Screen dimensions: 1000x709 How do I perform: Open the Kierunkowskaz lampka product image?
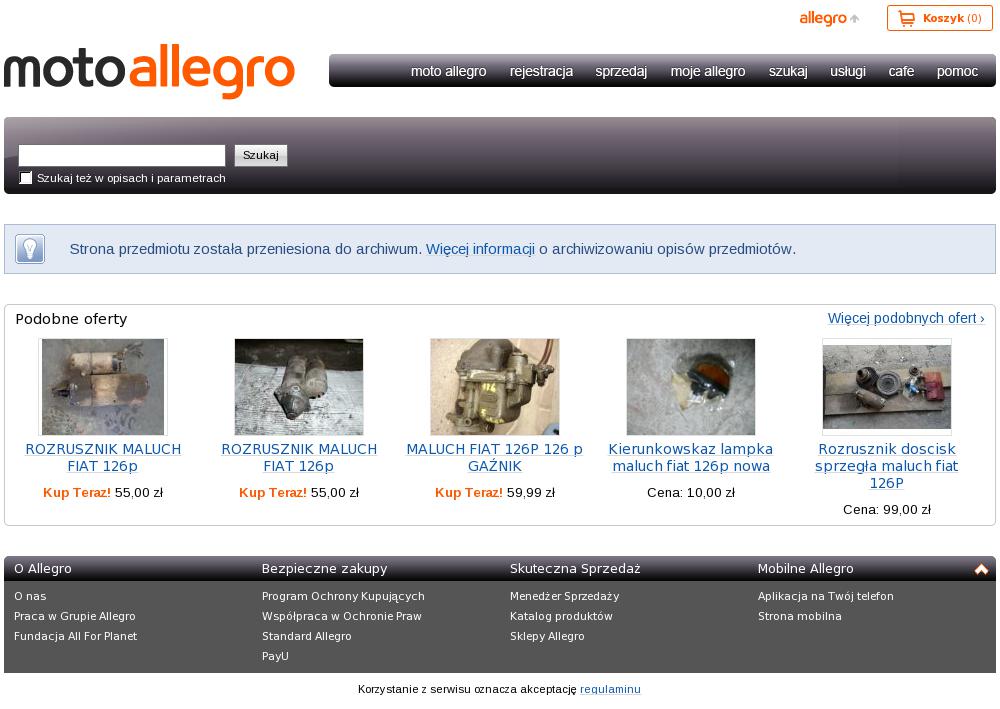(x=690, y=387)
